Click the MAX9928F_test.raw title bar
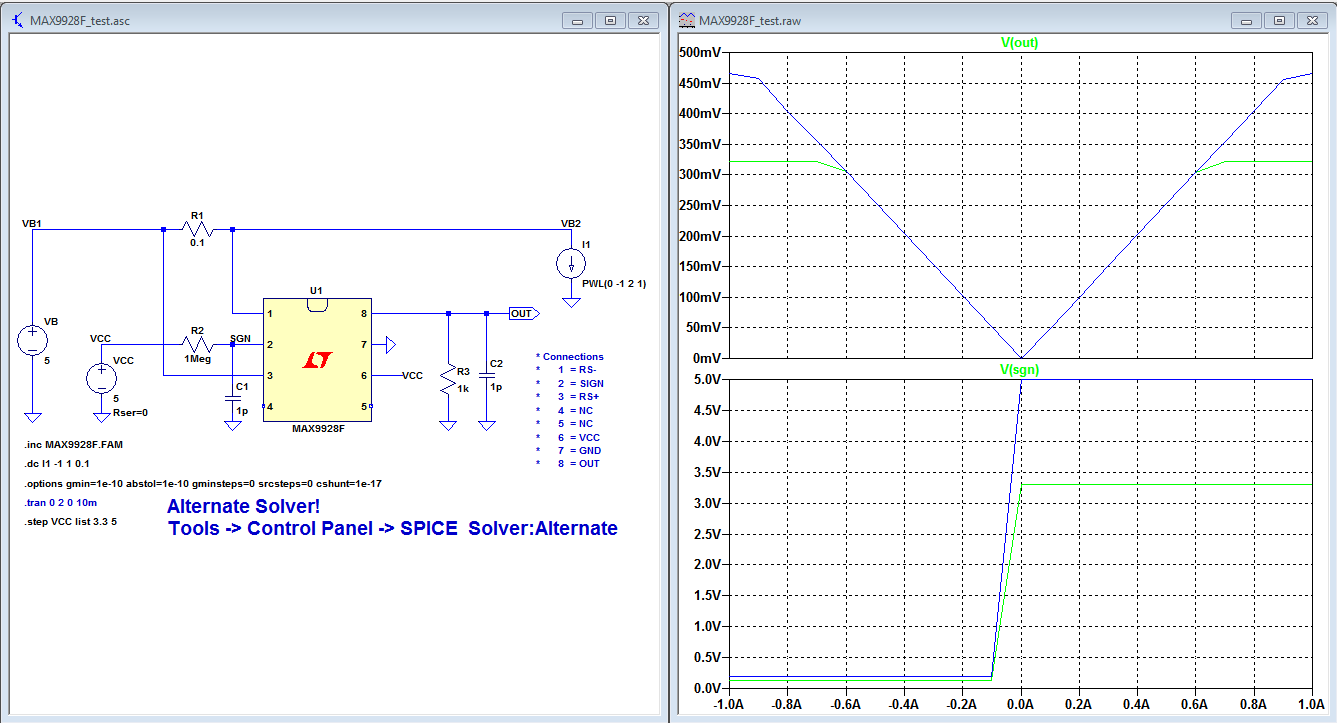This screenshot has height=723, width=1337. (x=1002, y=20)
